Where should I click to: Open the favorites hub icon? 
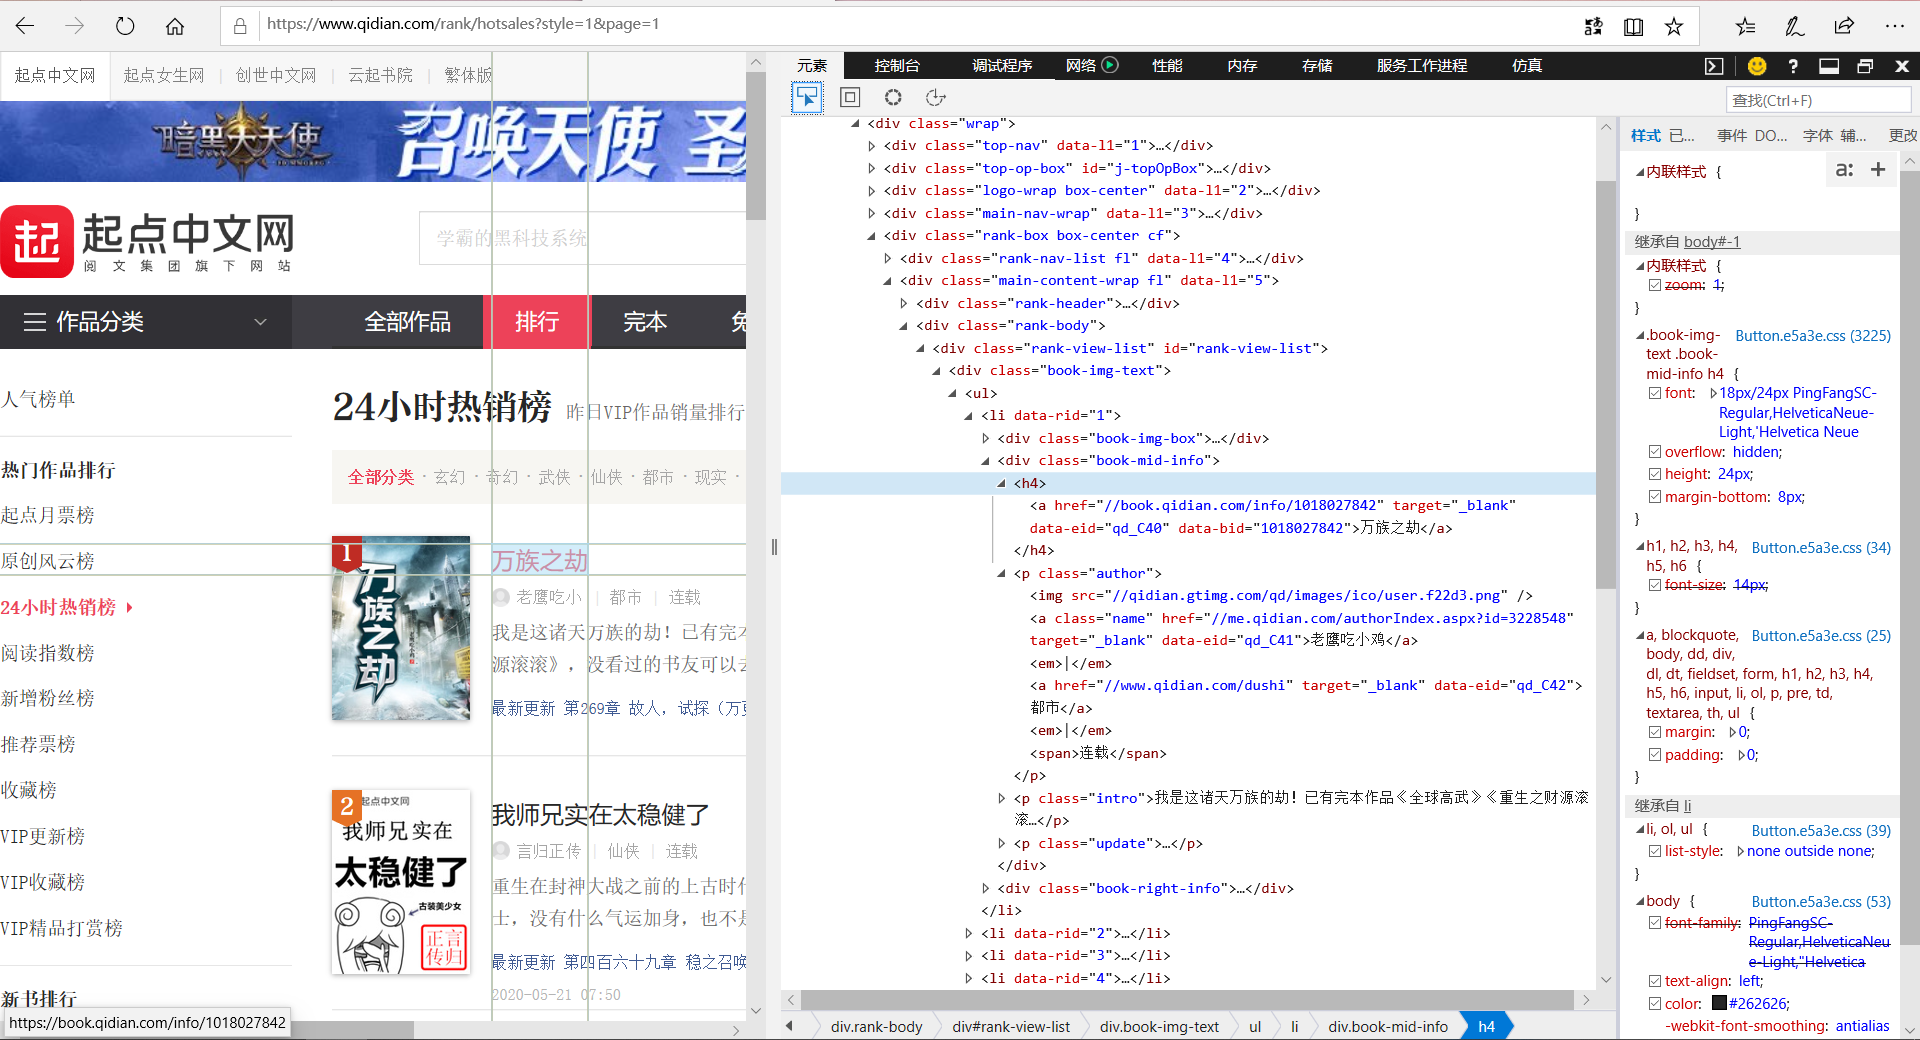pyautogui.click(x=1745, y=27)
